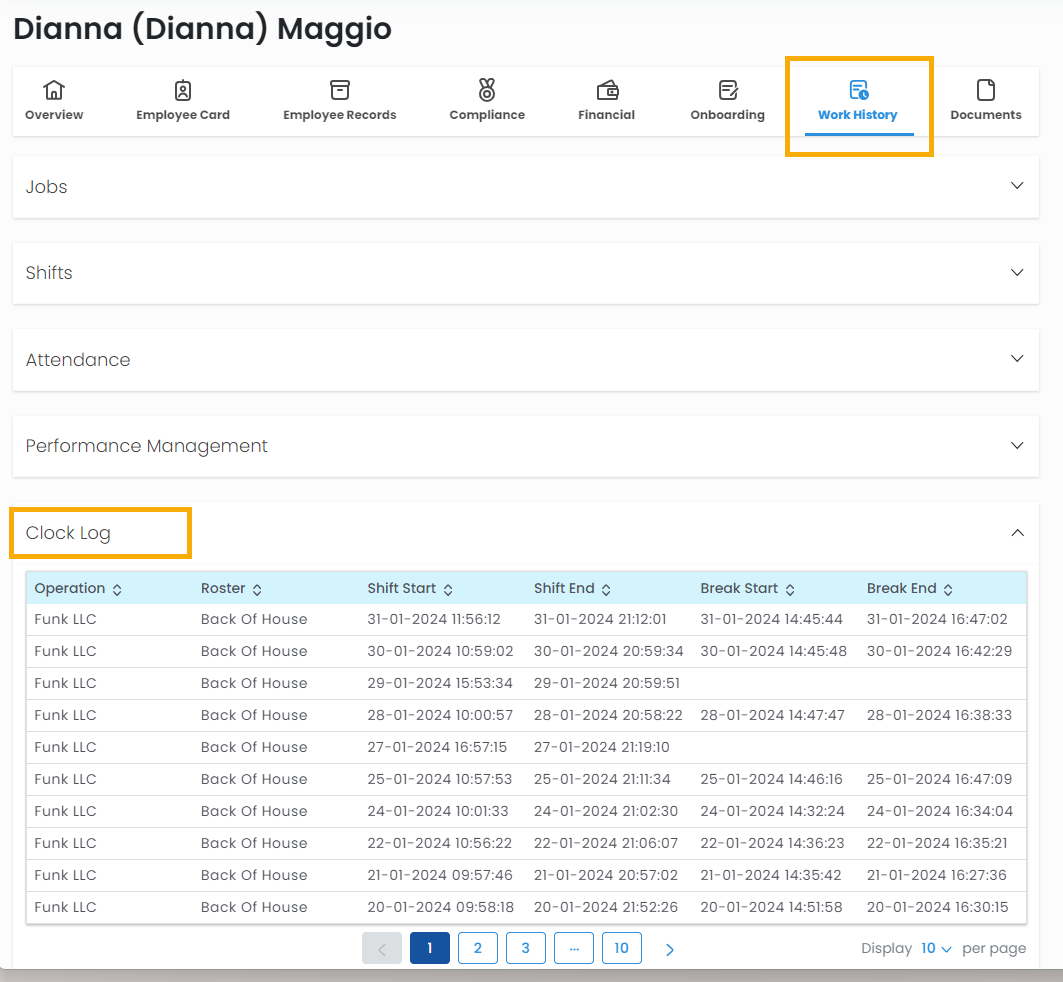The image size is (1063, 982).
Task: Go to page 2 of clock log
Action: [x=478, y=948]
